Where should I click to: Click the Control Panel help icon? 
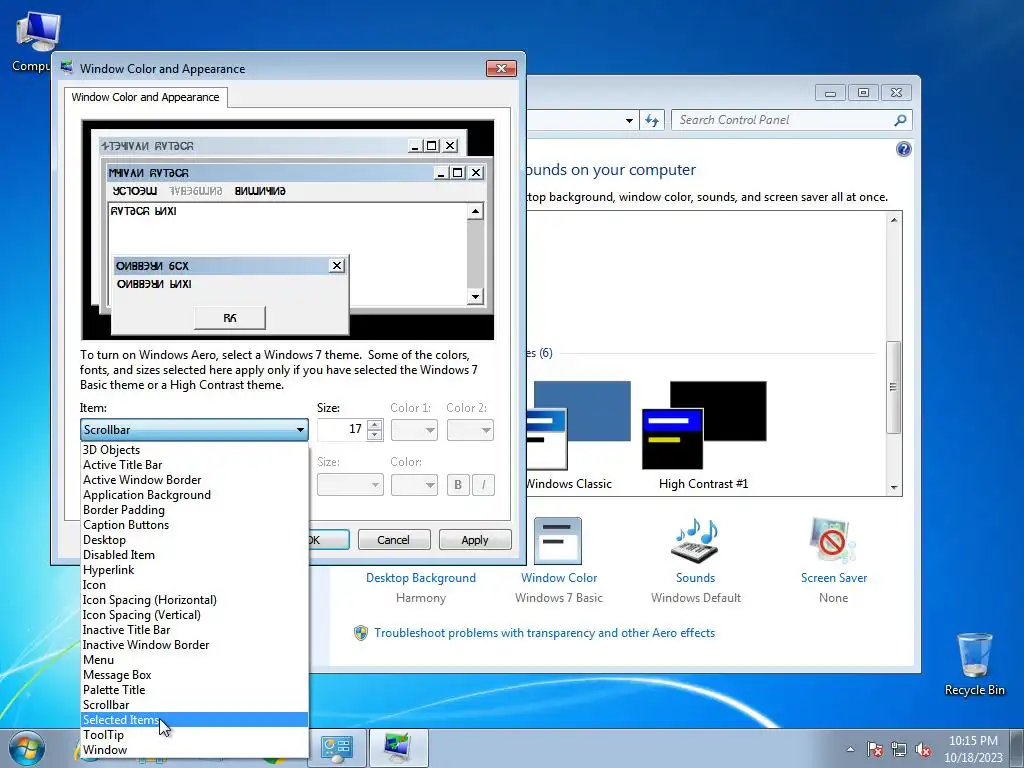(903, 150)
